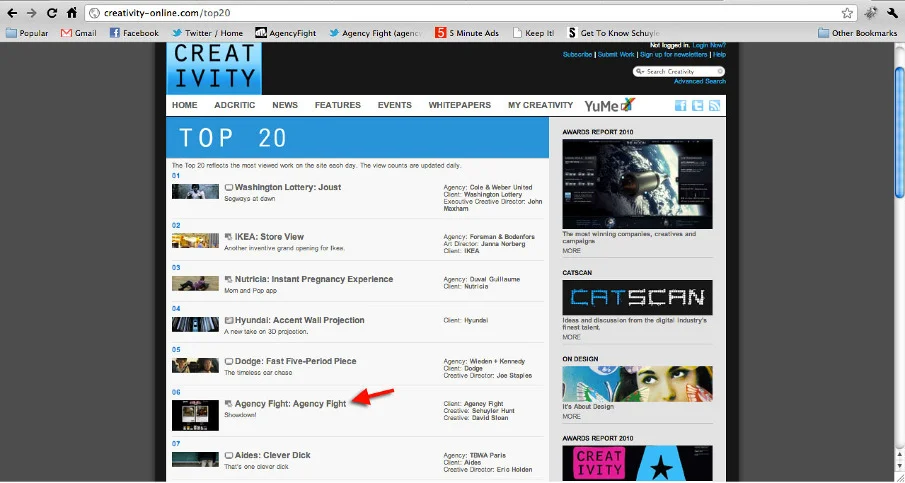
Task: Click the search magnifier dropdown icon
Action: point(640,72)
